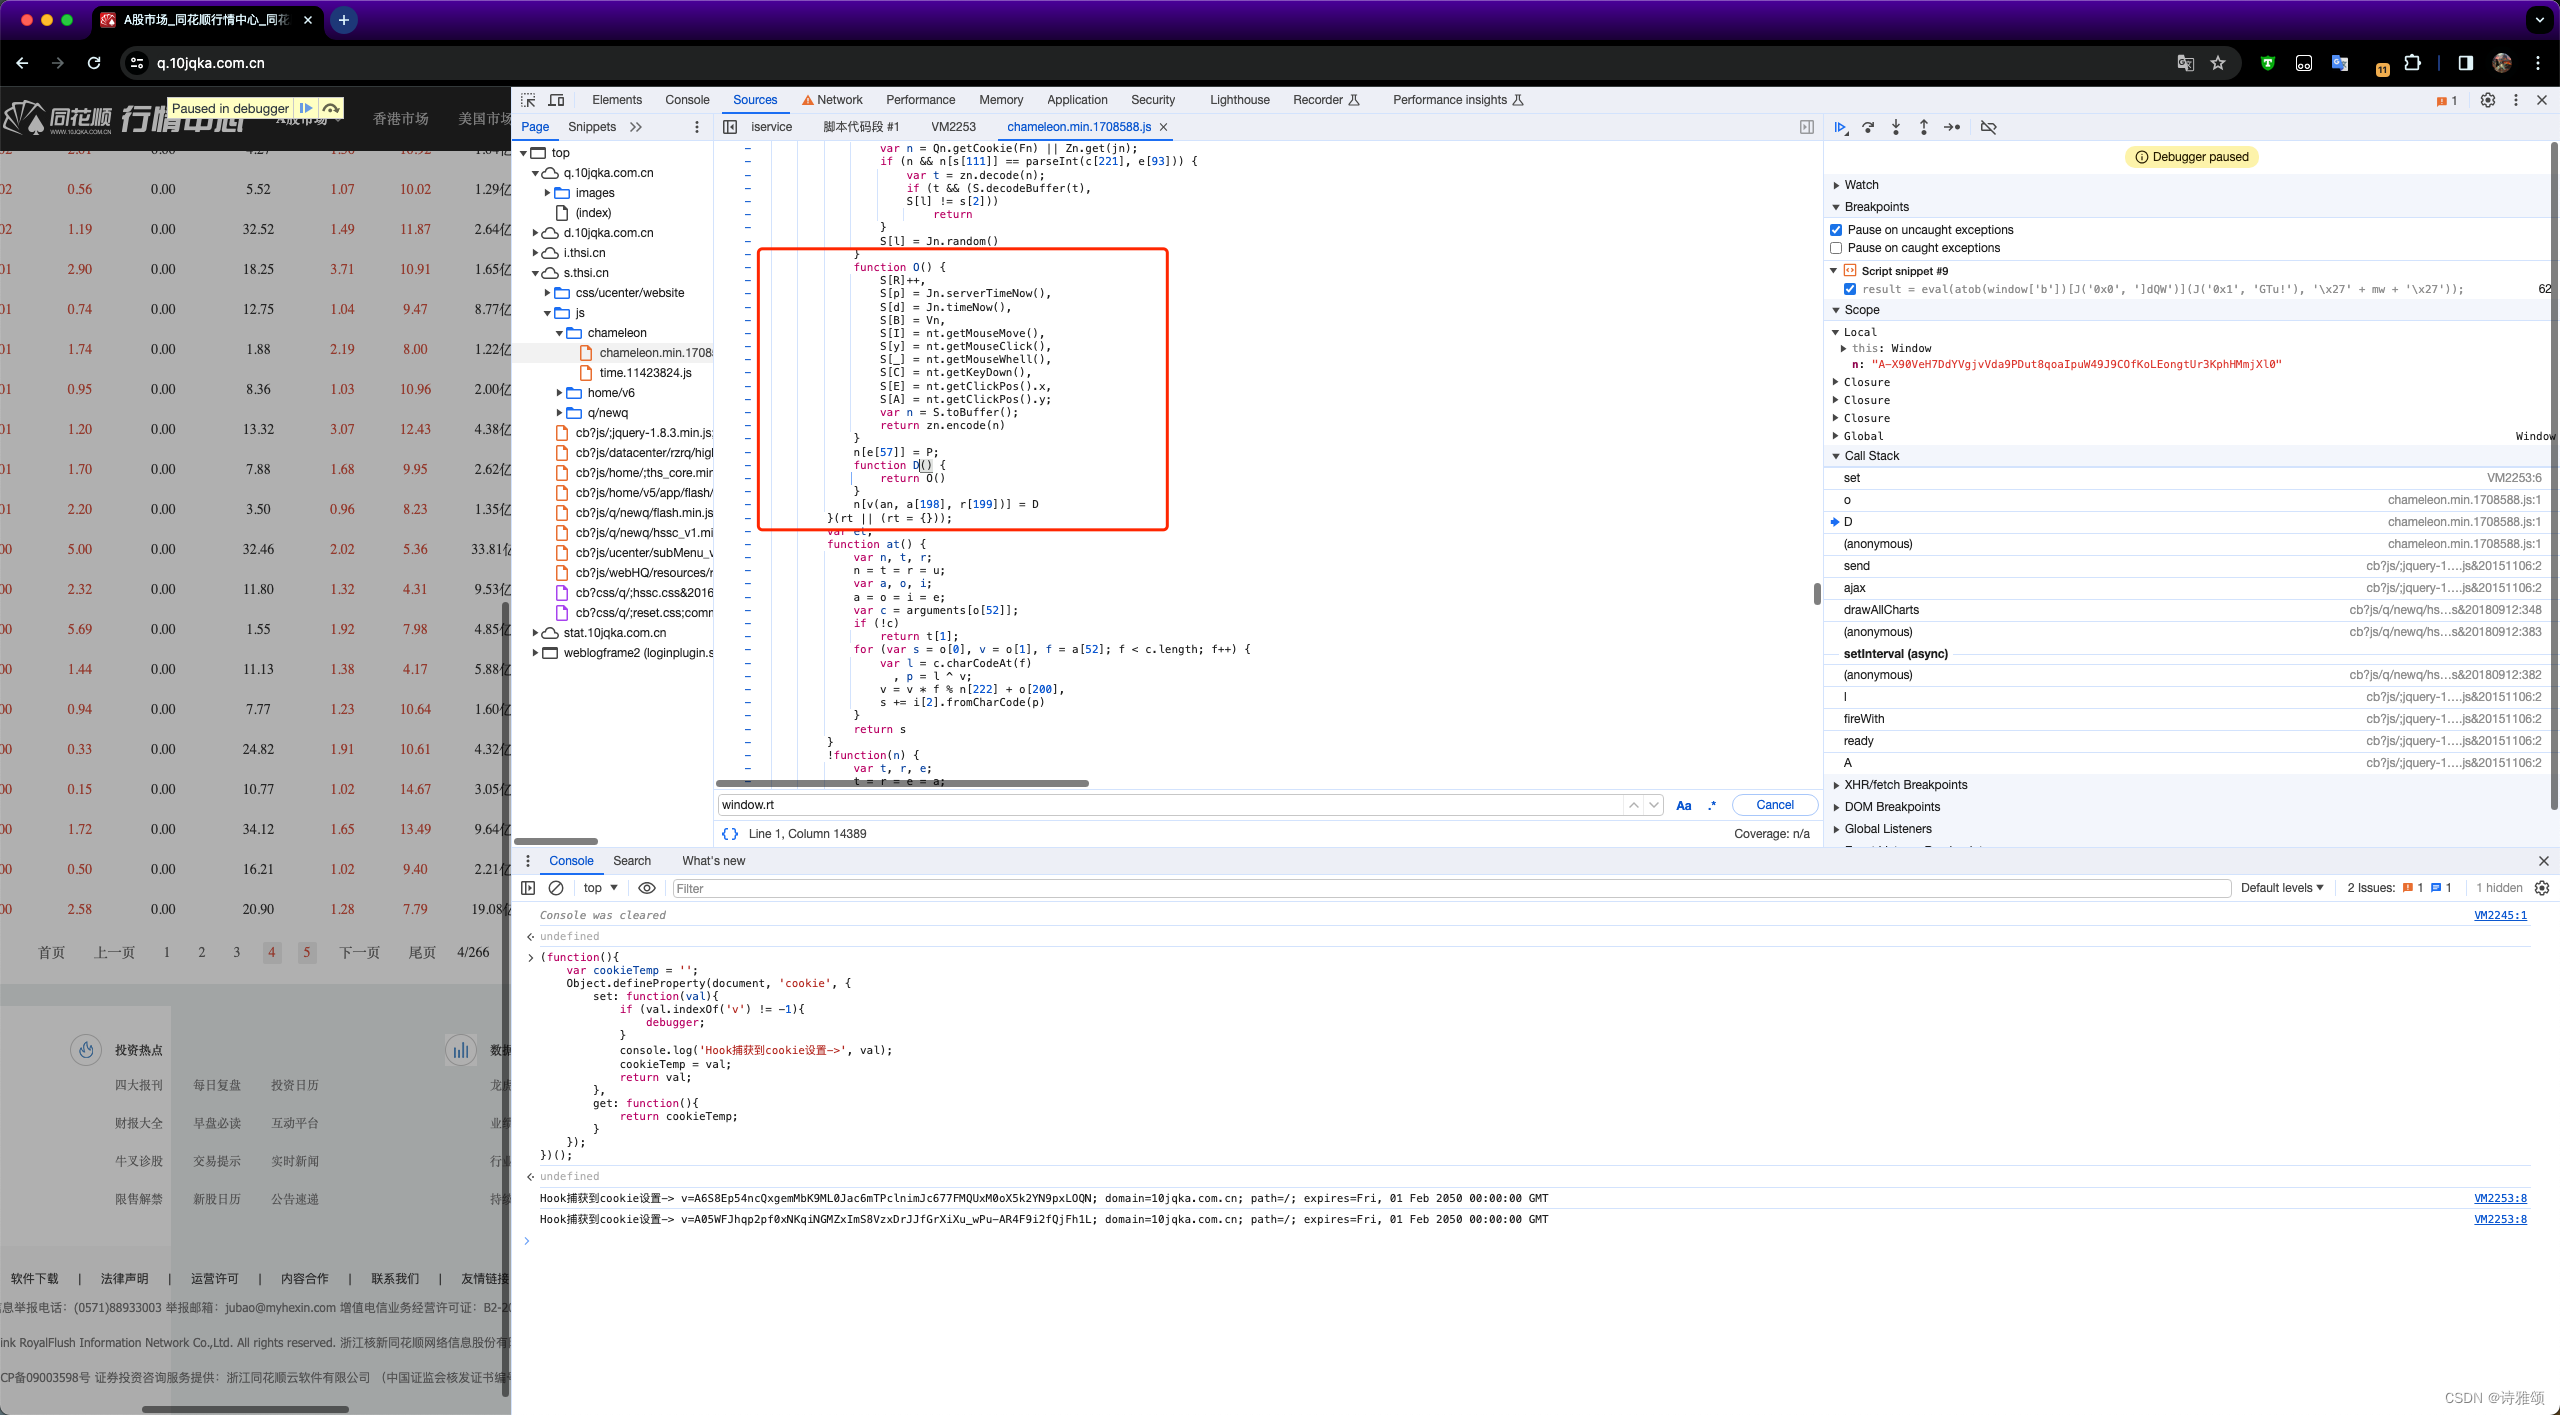Open DevTools more options menu
The image size is (2560, 1415).
[x=2516, y=100]
